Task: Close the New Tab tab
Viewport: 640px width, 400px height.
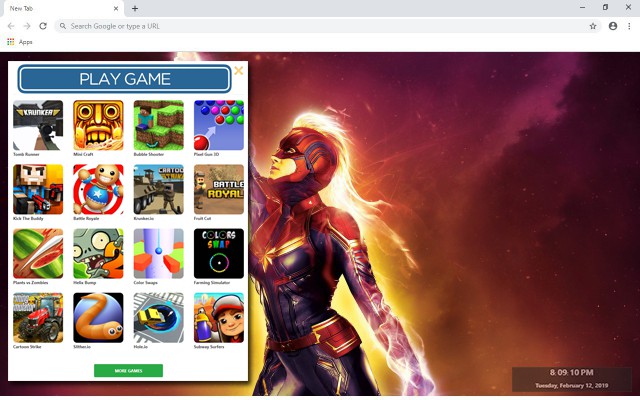Action: [x=116, y=8]
